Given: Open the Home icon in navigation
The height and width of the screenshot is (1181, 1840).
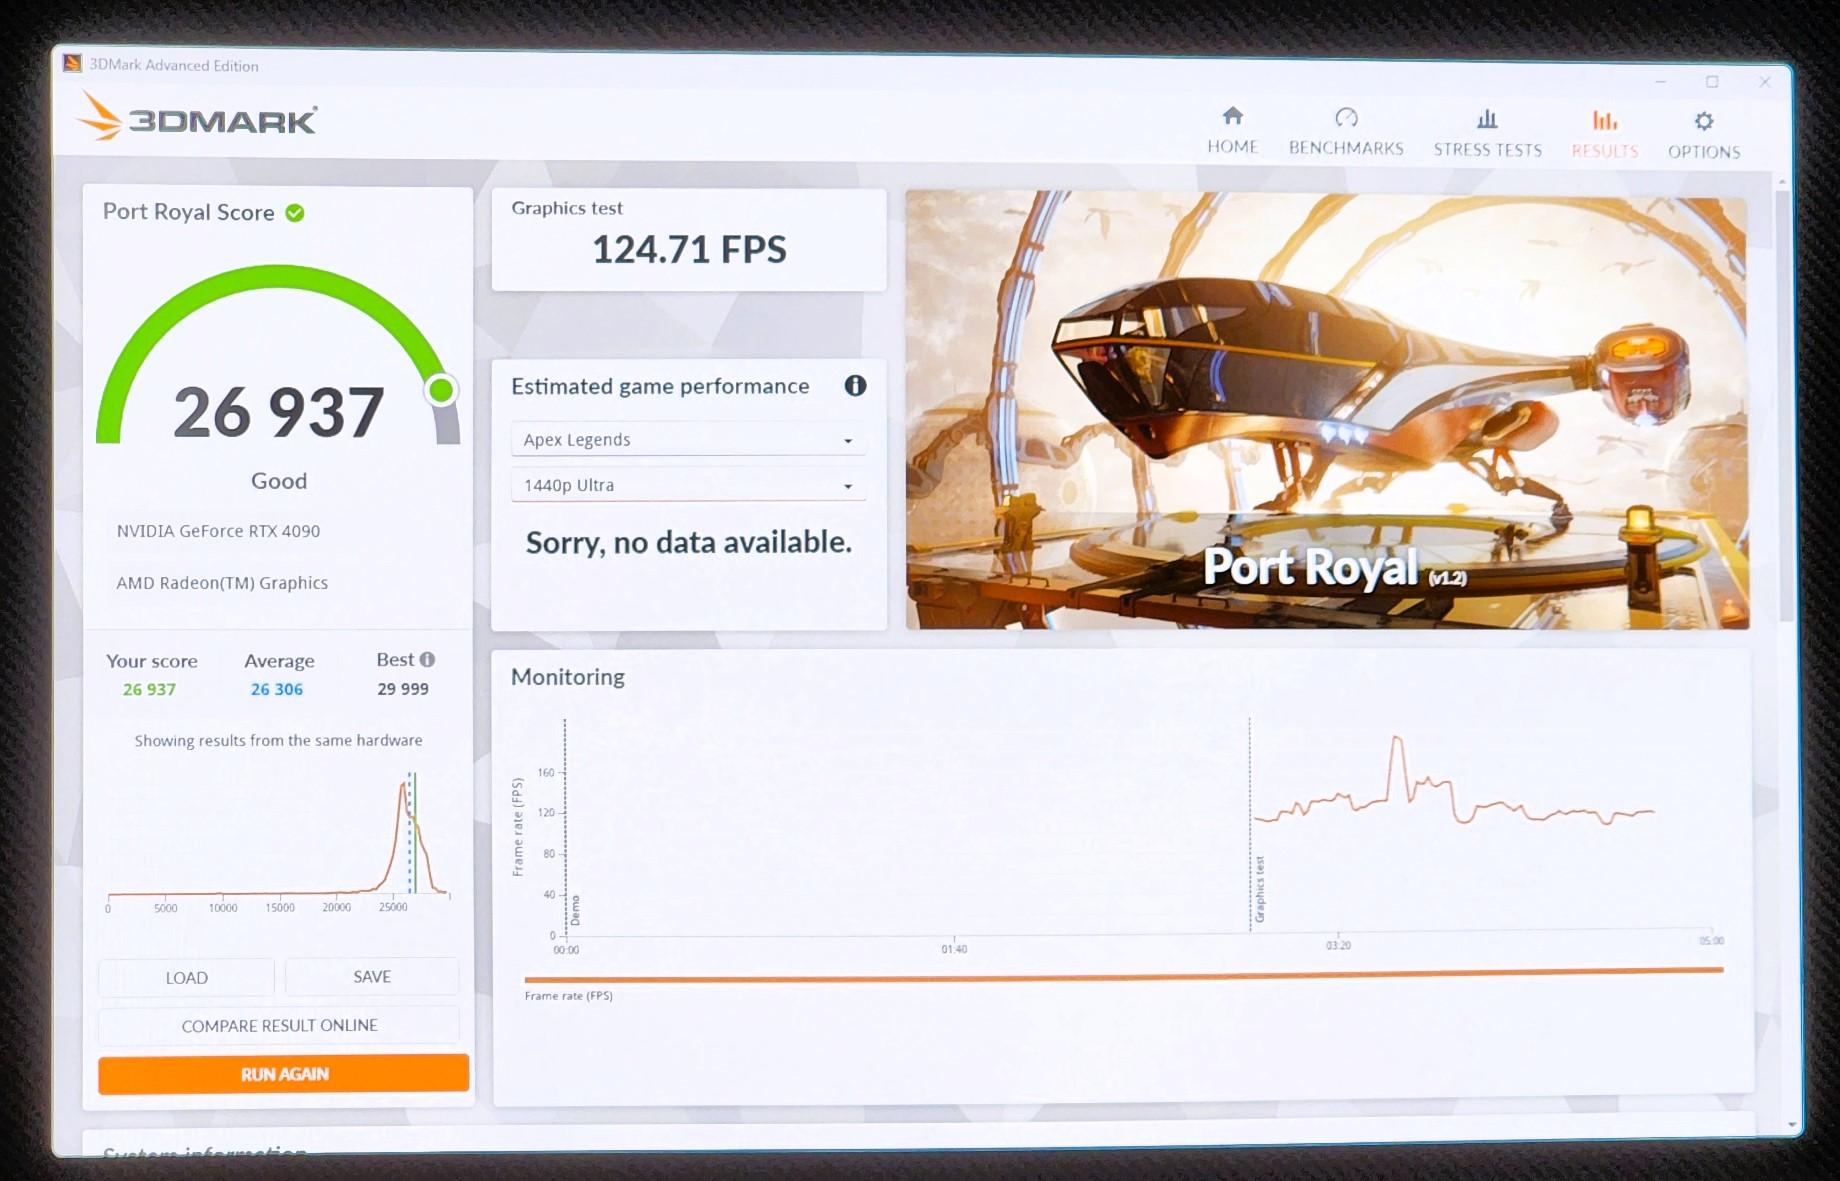Looking at the screenshot, I should click(1233, 116).
